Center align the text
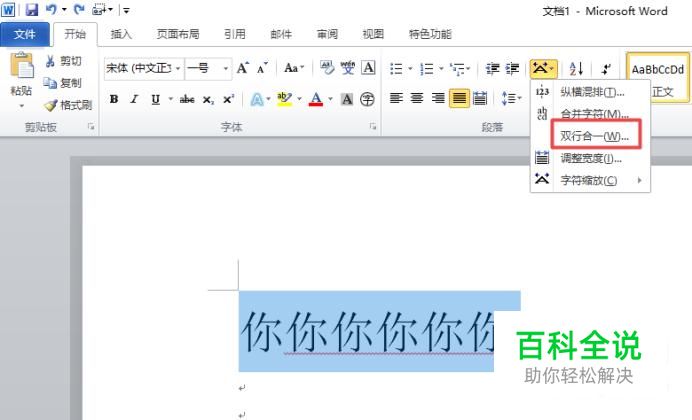This screenshot has height=420, width=692. [417, 98]
